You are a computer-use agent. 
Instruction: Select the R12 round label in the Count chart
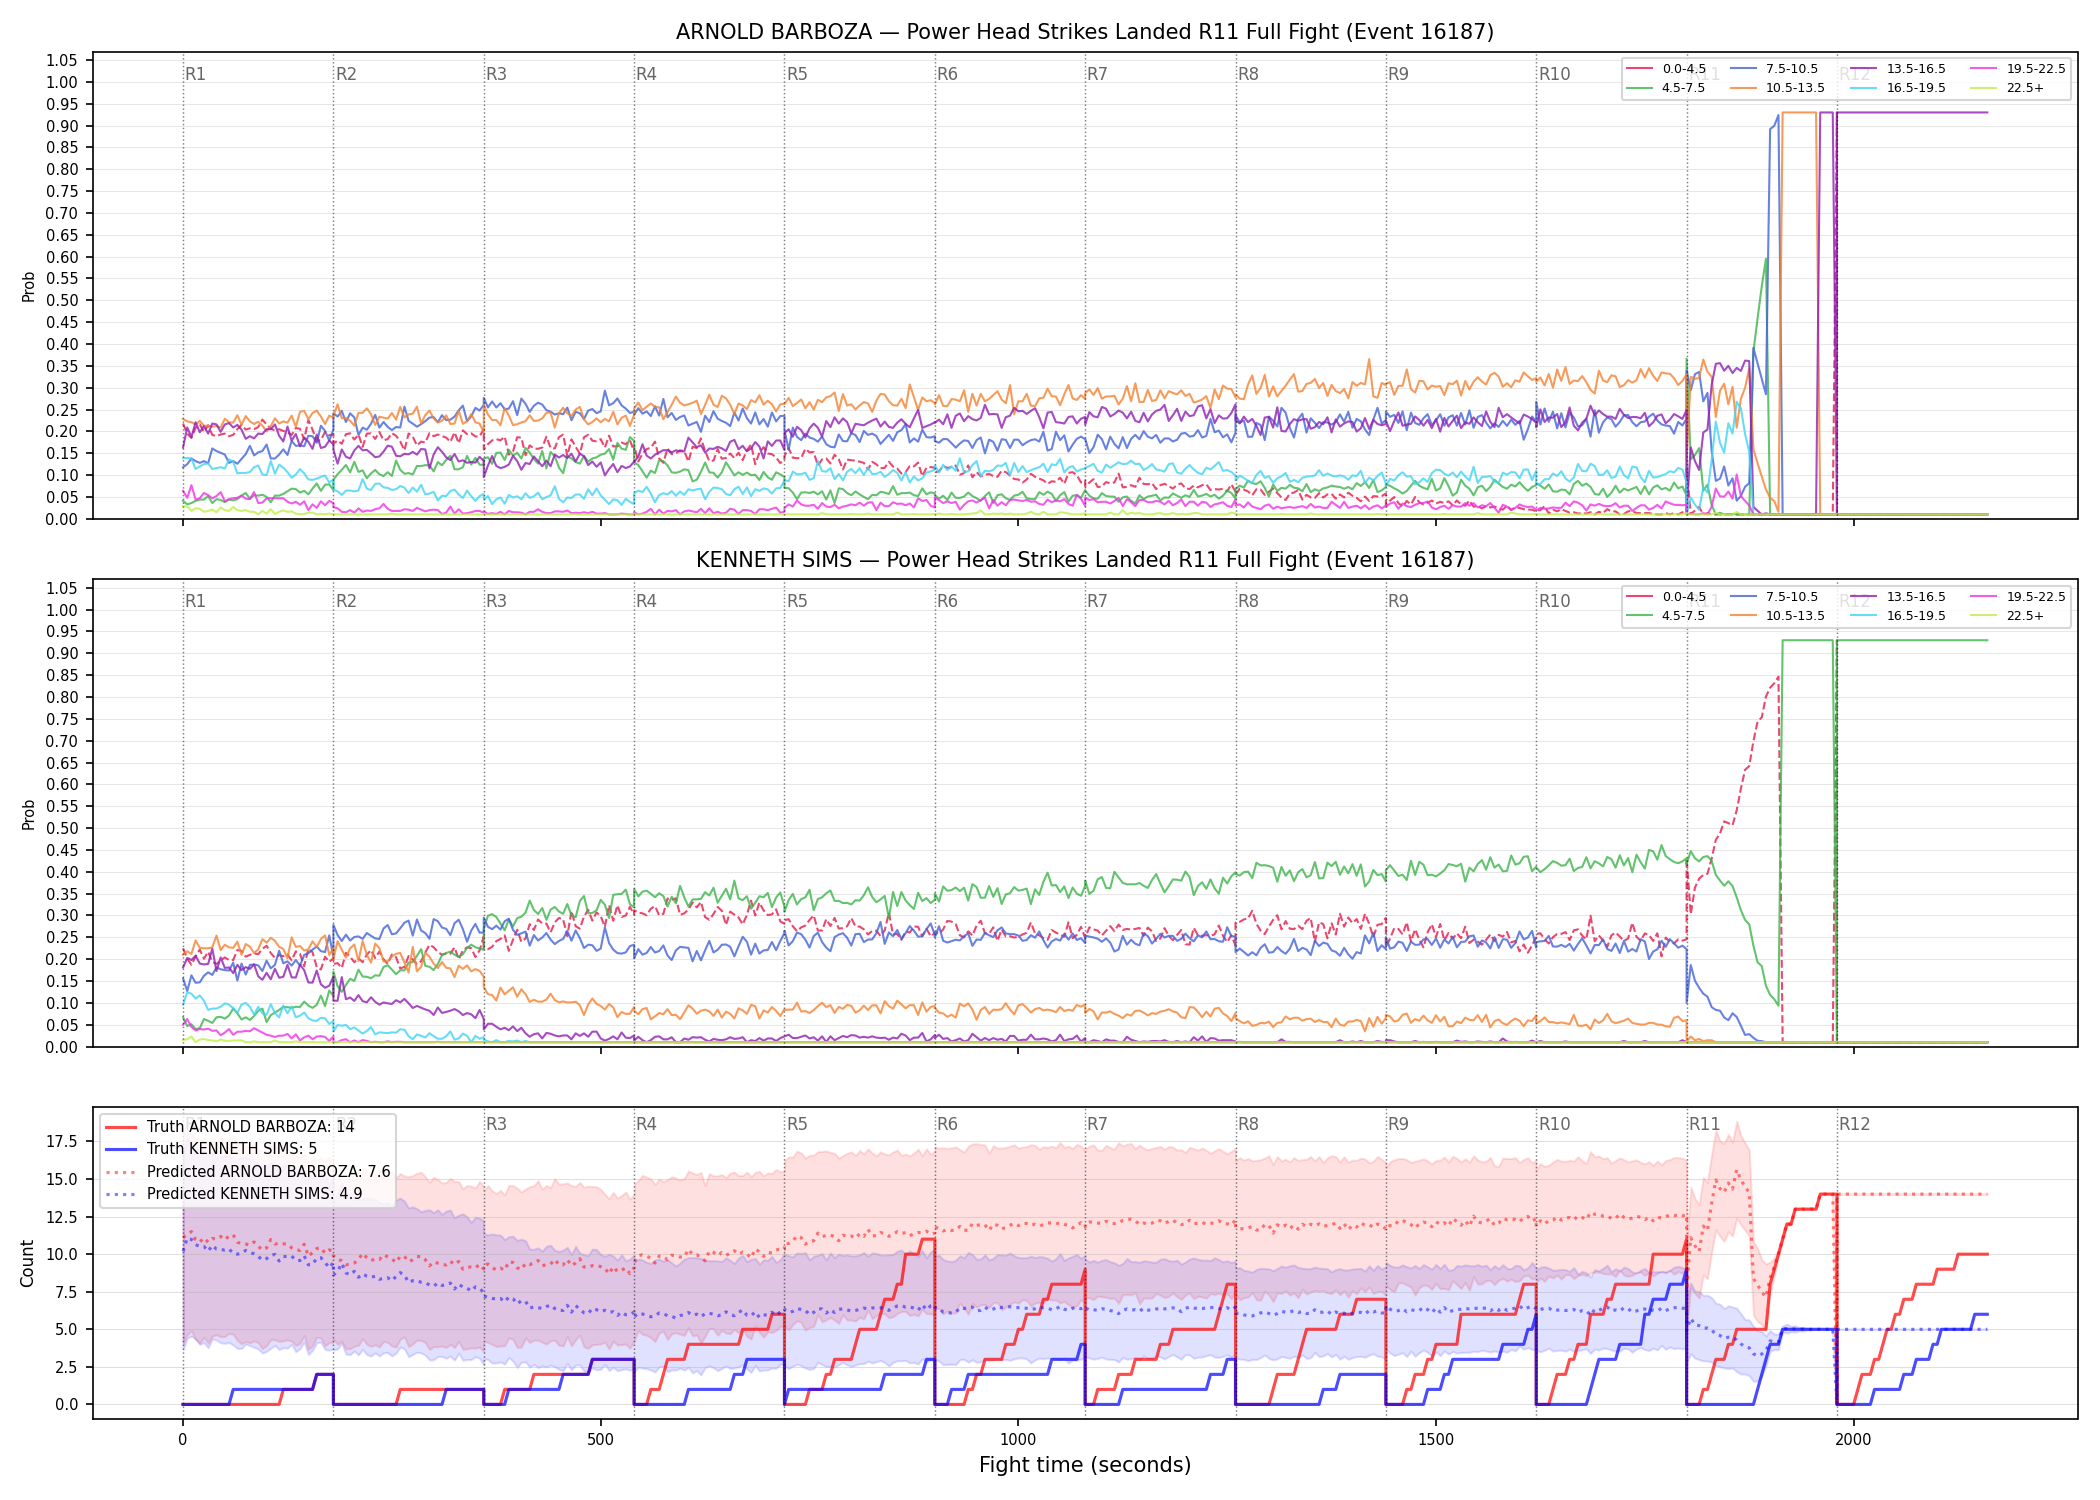pyautogui.click(x=1854, y=1124)
